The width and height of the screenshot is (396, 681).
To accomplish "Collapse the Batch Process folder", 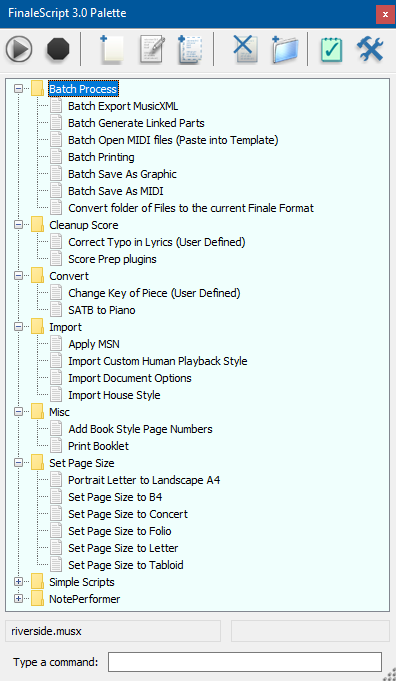I will point(18,89).
